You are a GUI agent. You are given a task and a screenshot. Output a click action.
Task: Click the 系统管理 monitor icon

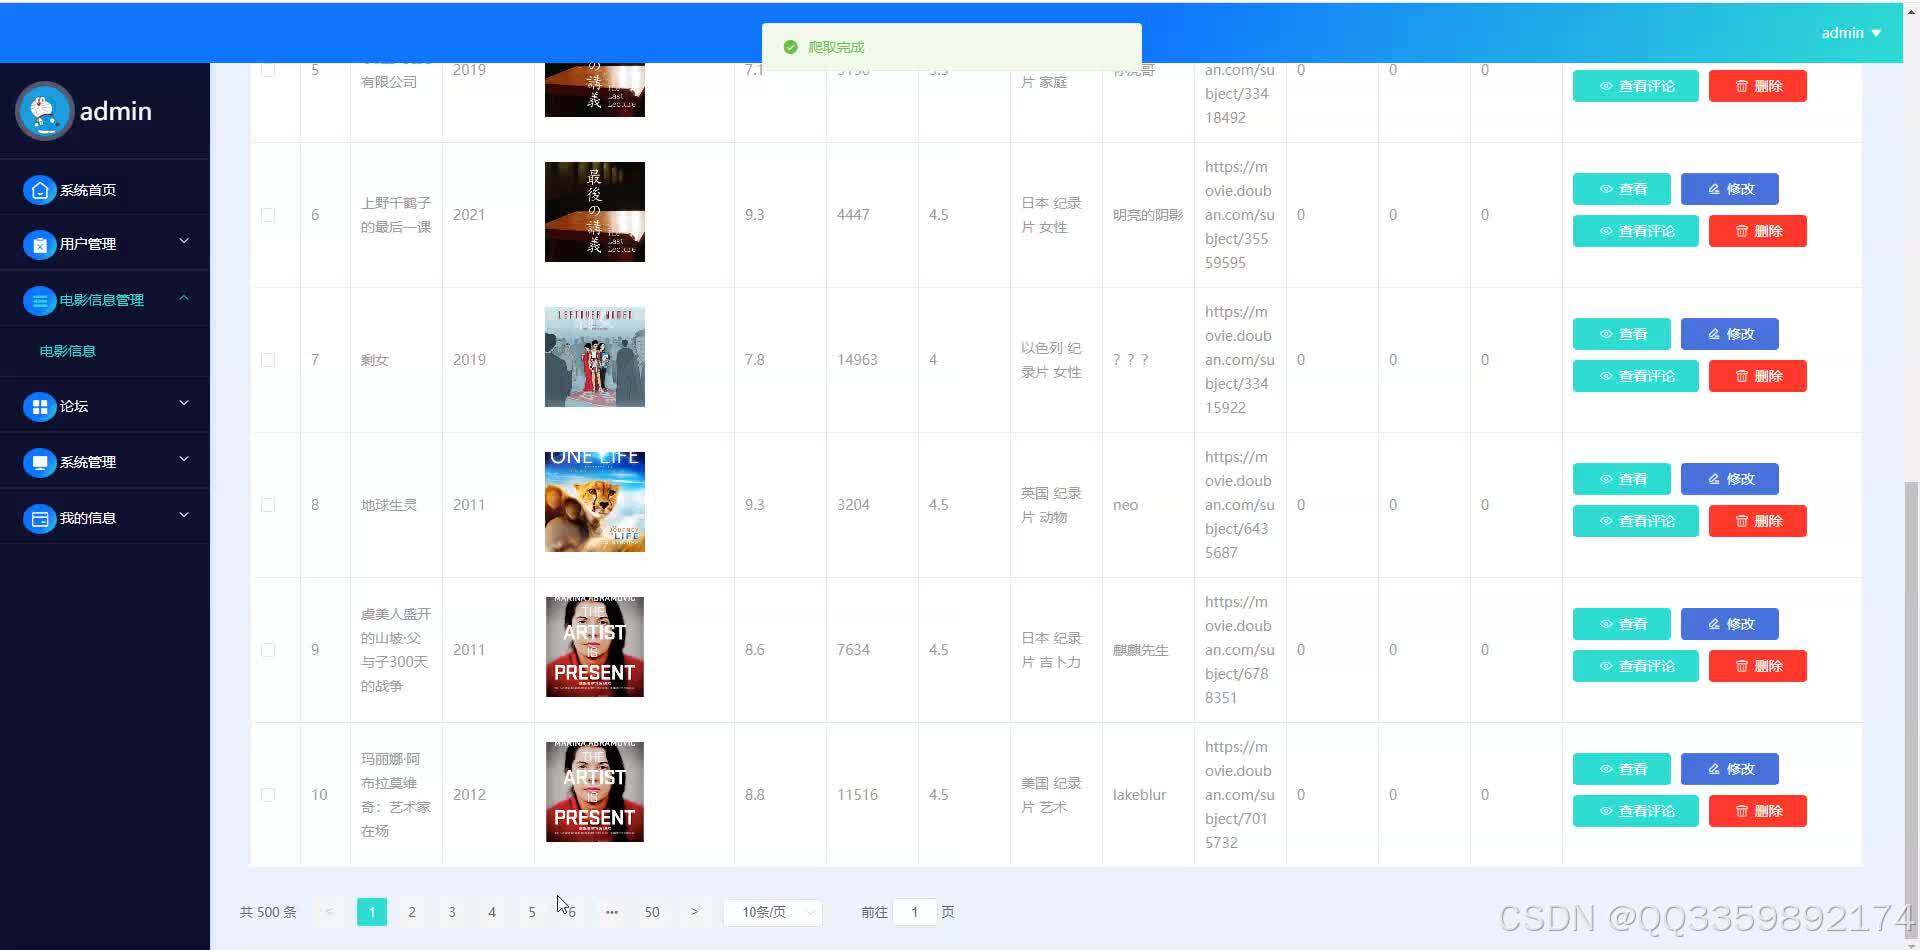pos(40,462)
